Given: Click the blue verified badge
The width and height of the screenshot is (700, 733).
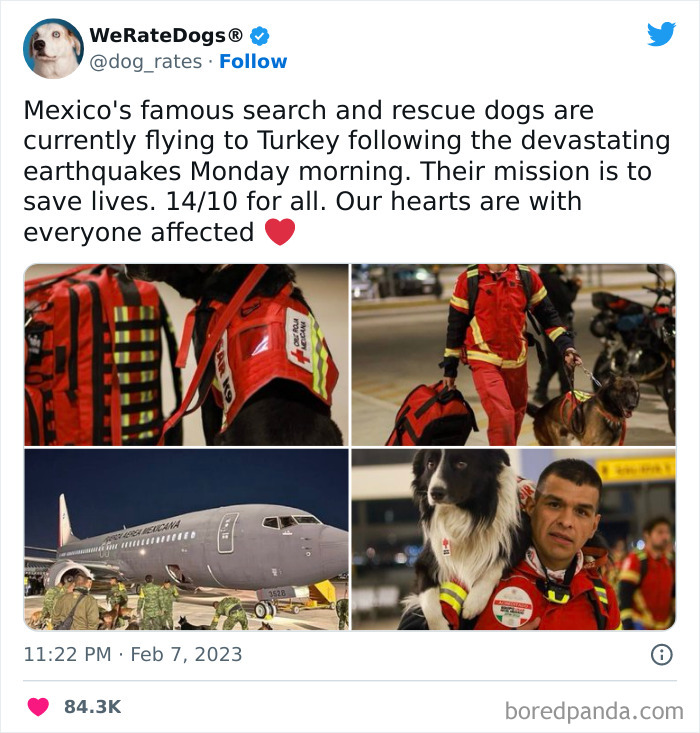Looking at the screenshot, I should [260, 36].
